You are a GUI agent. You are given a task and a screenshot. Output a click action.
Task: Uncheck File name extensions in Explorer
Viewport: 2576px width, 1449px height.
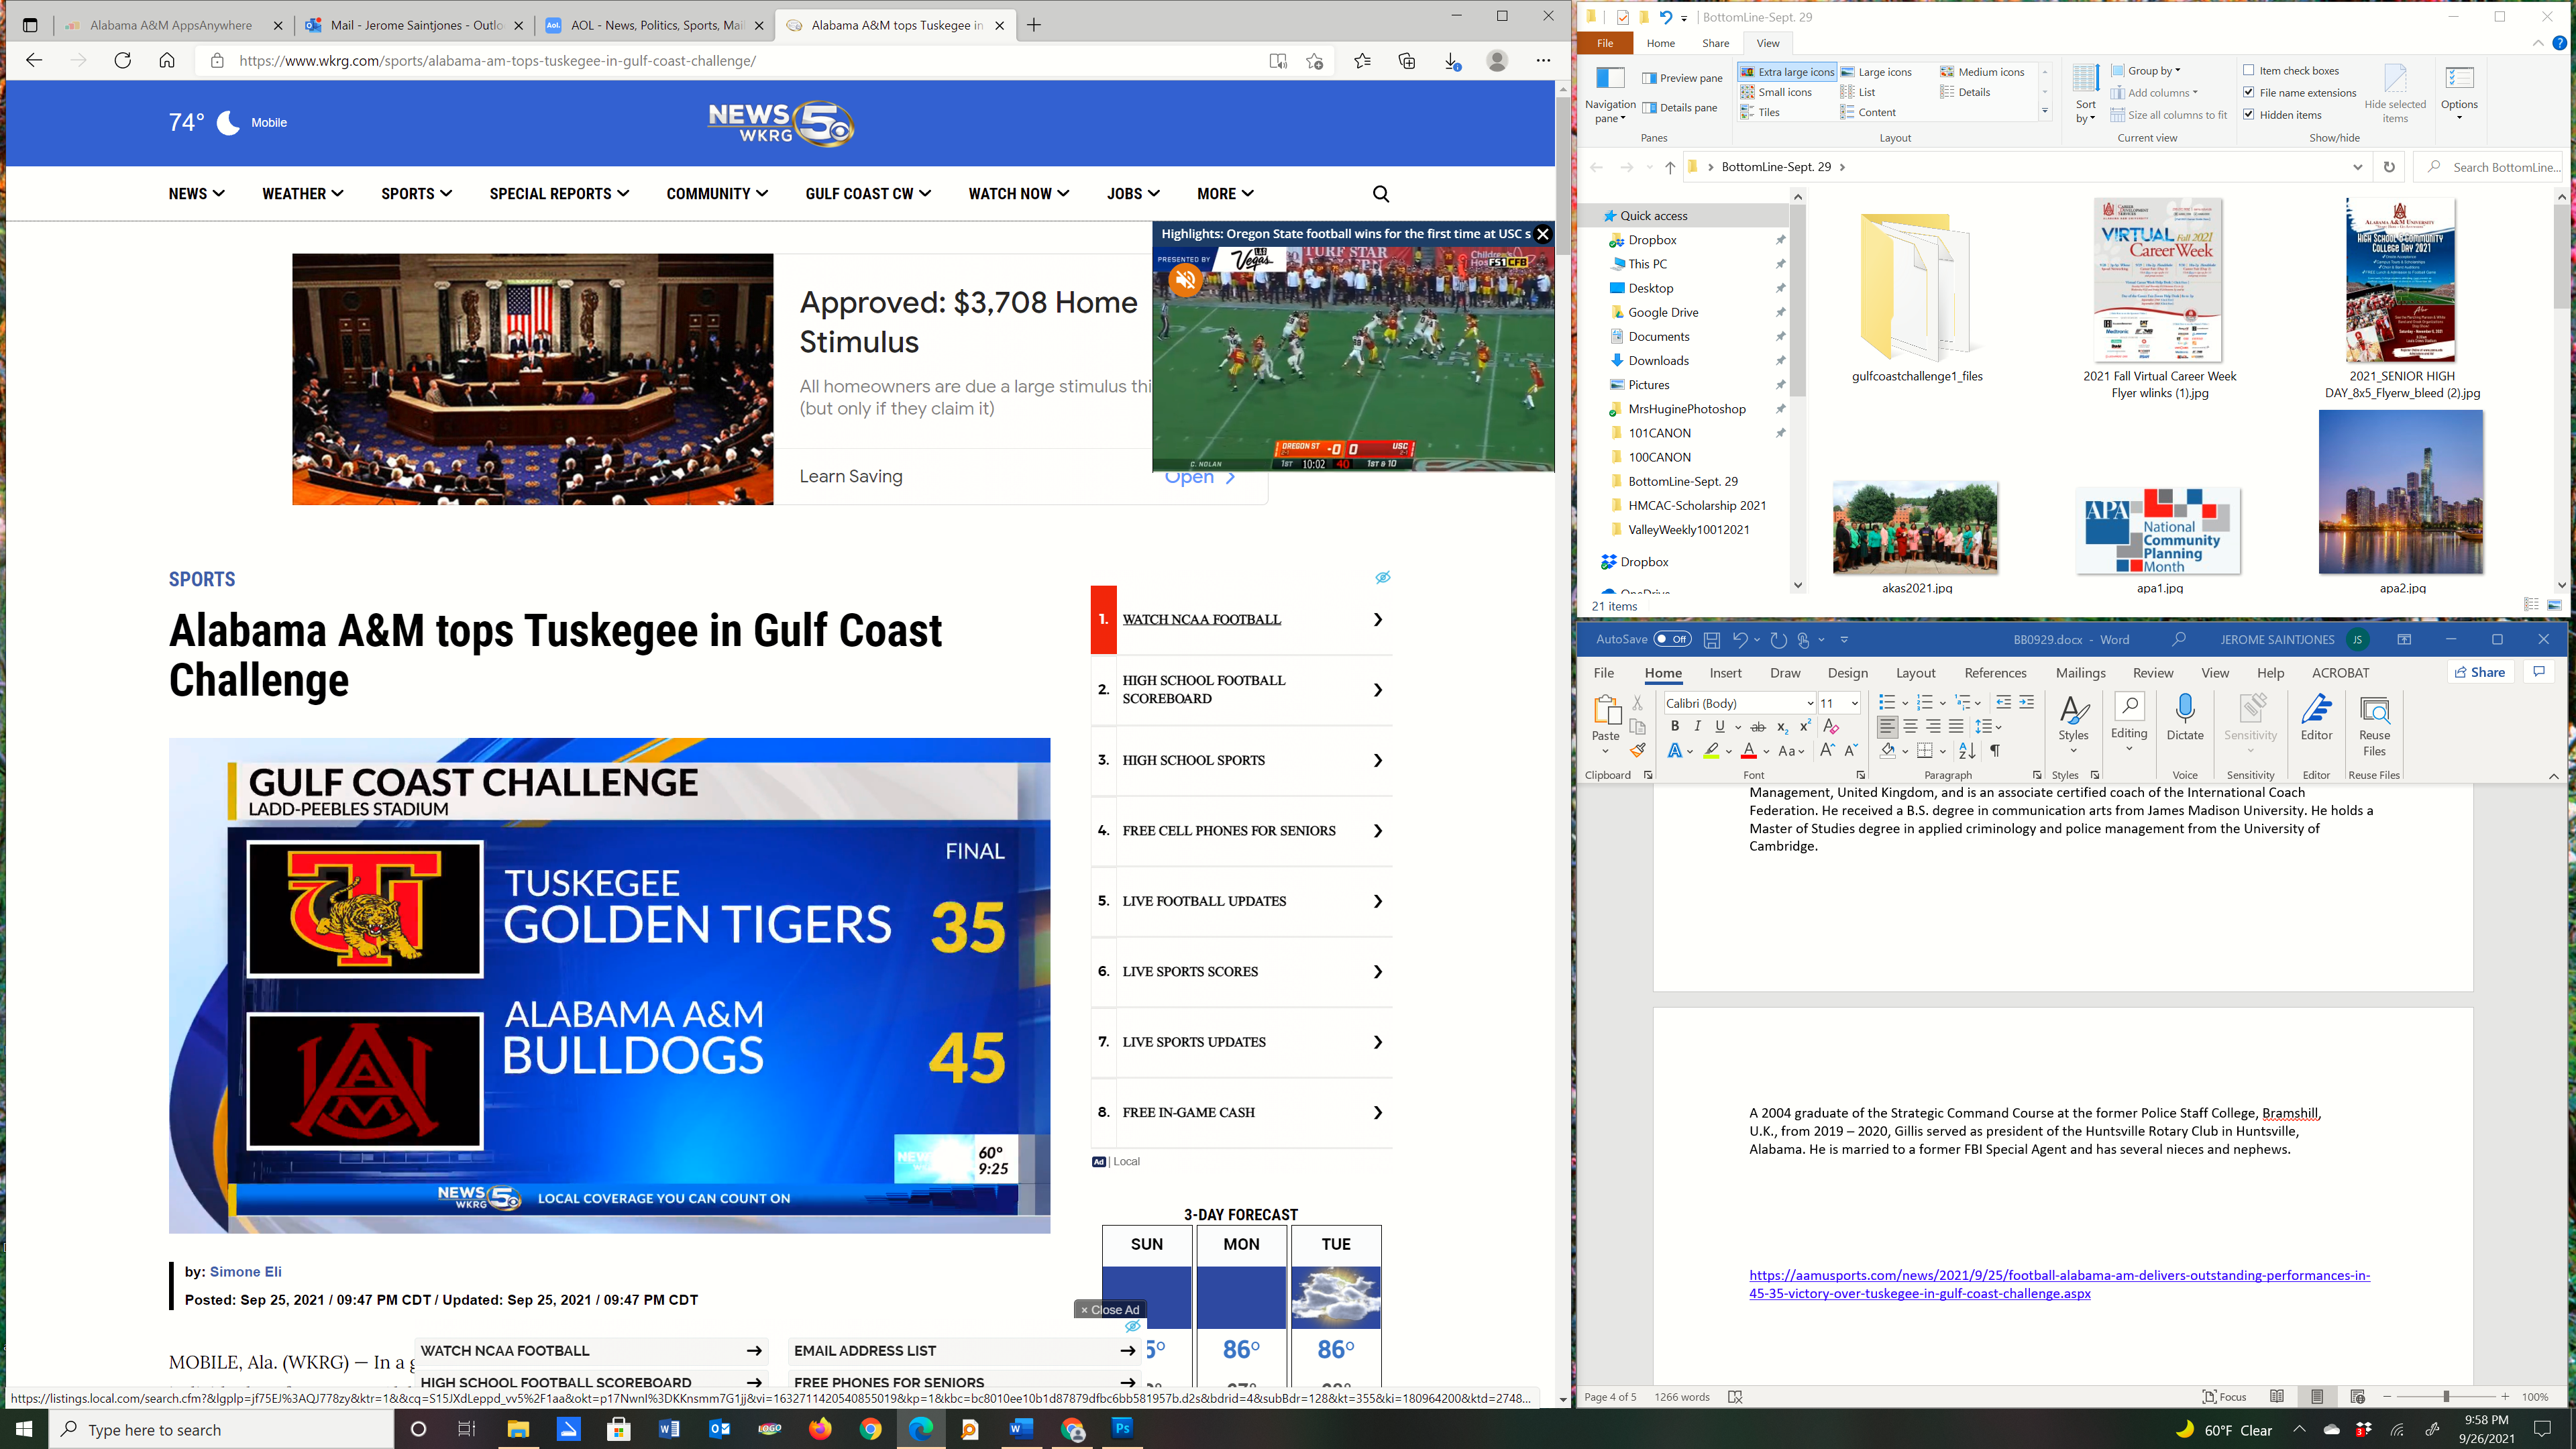2249,92
